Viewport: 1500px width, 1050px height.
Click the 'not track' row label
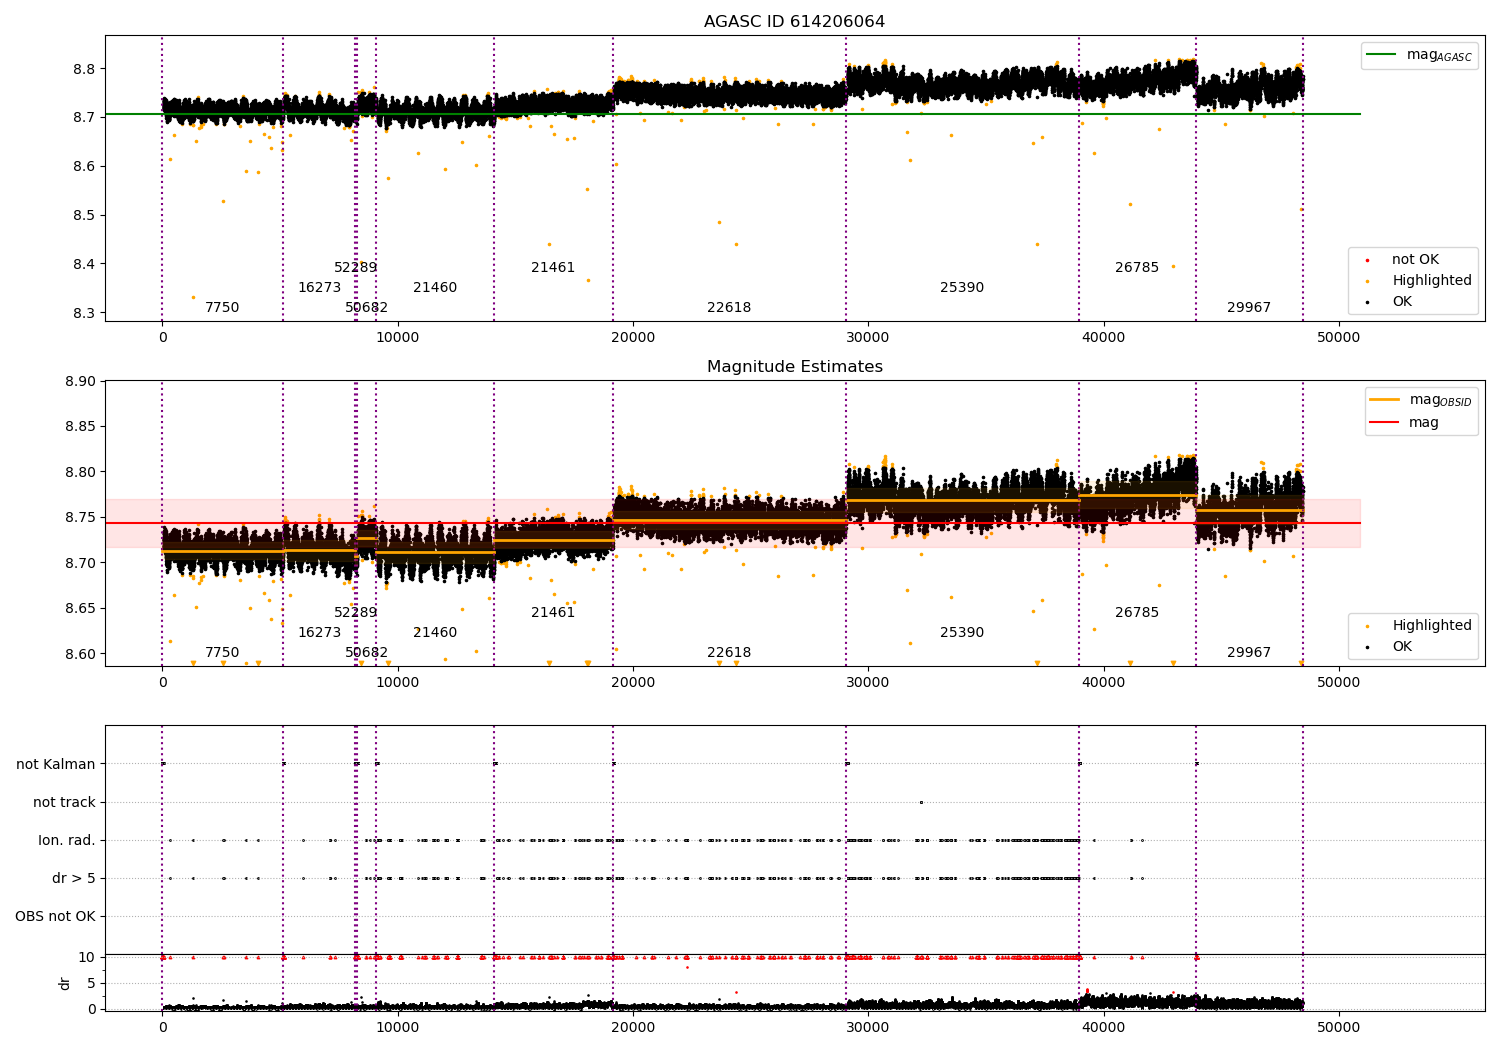pyautogui.click(x=64, y=802)
